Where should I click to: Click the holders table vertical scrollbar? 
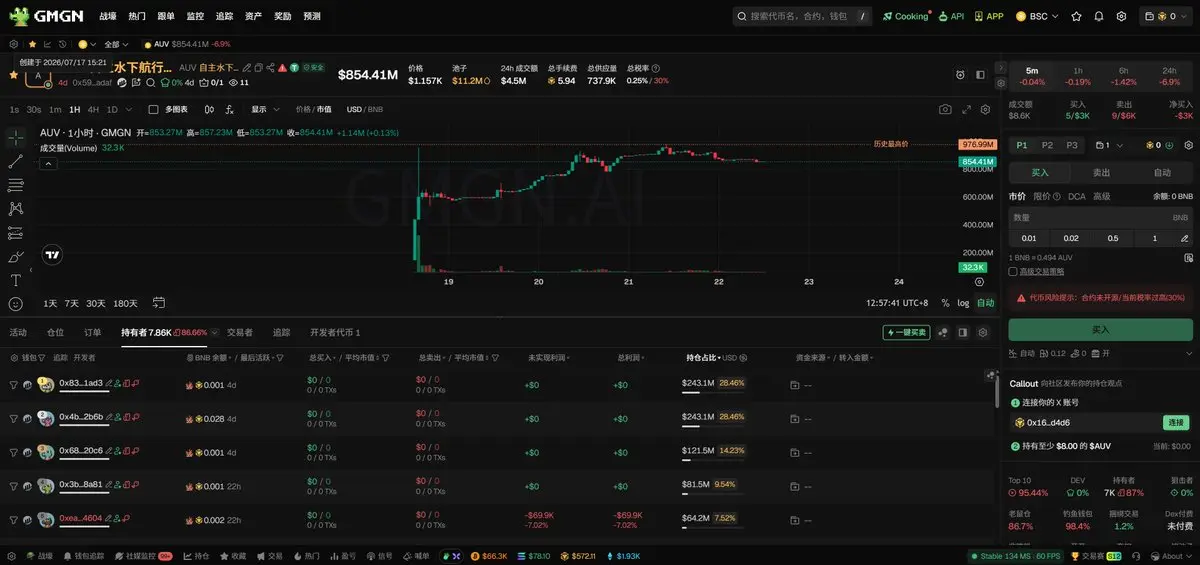(x=997, y=390)
